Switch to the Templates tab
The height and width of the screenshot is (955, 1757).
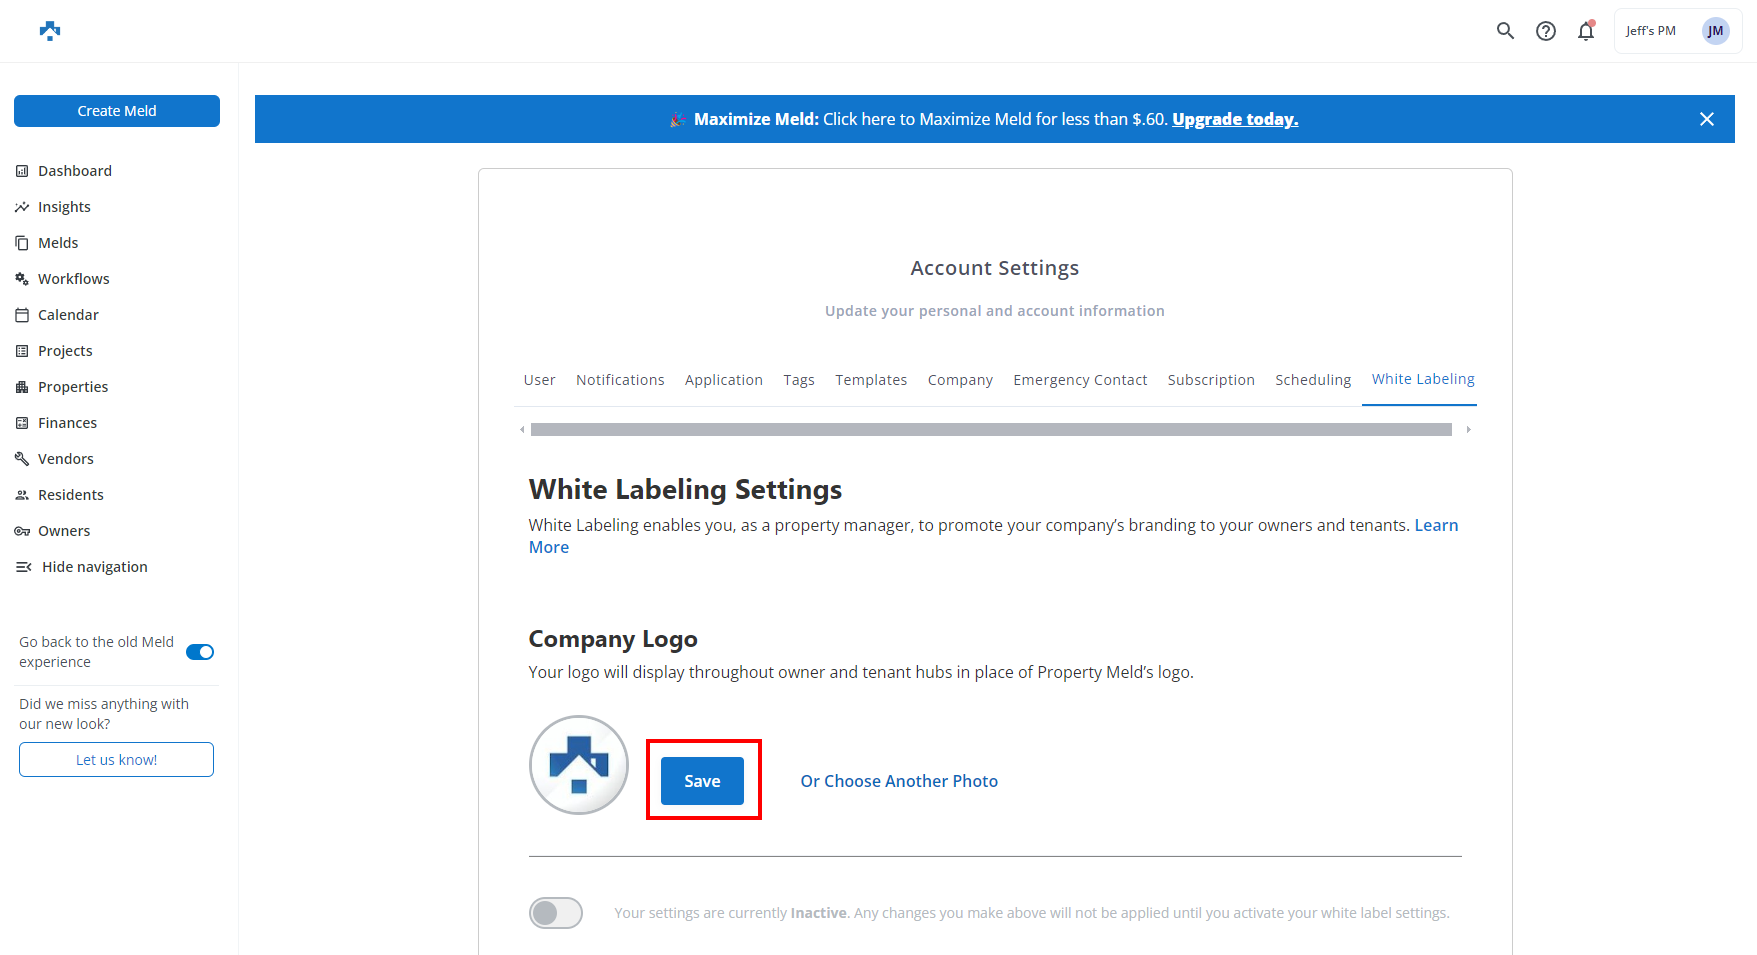[x=871, y=380]
